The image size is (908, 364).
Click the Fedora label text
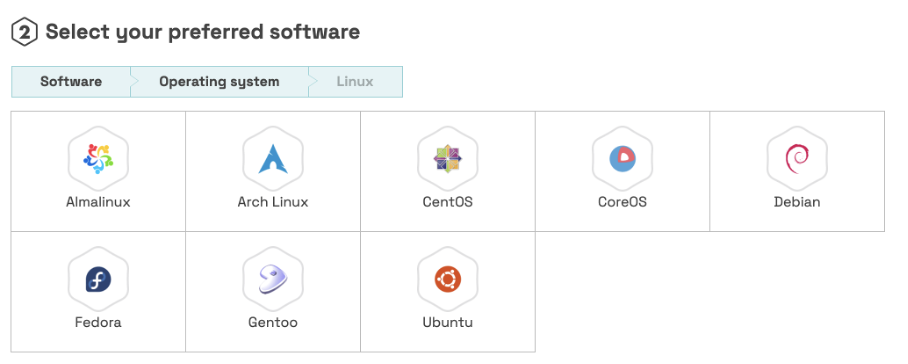(98, 322)
